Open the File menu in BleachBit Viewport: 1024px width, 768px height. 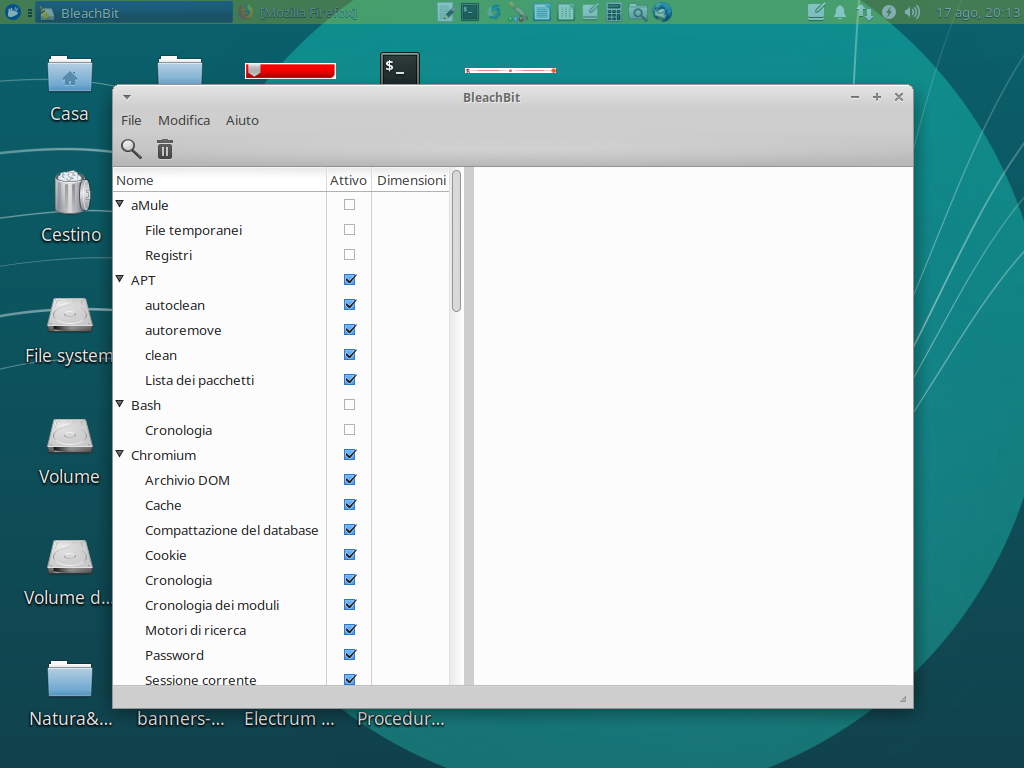click(x=131, y=120)
